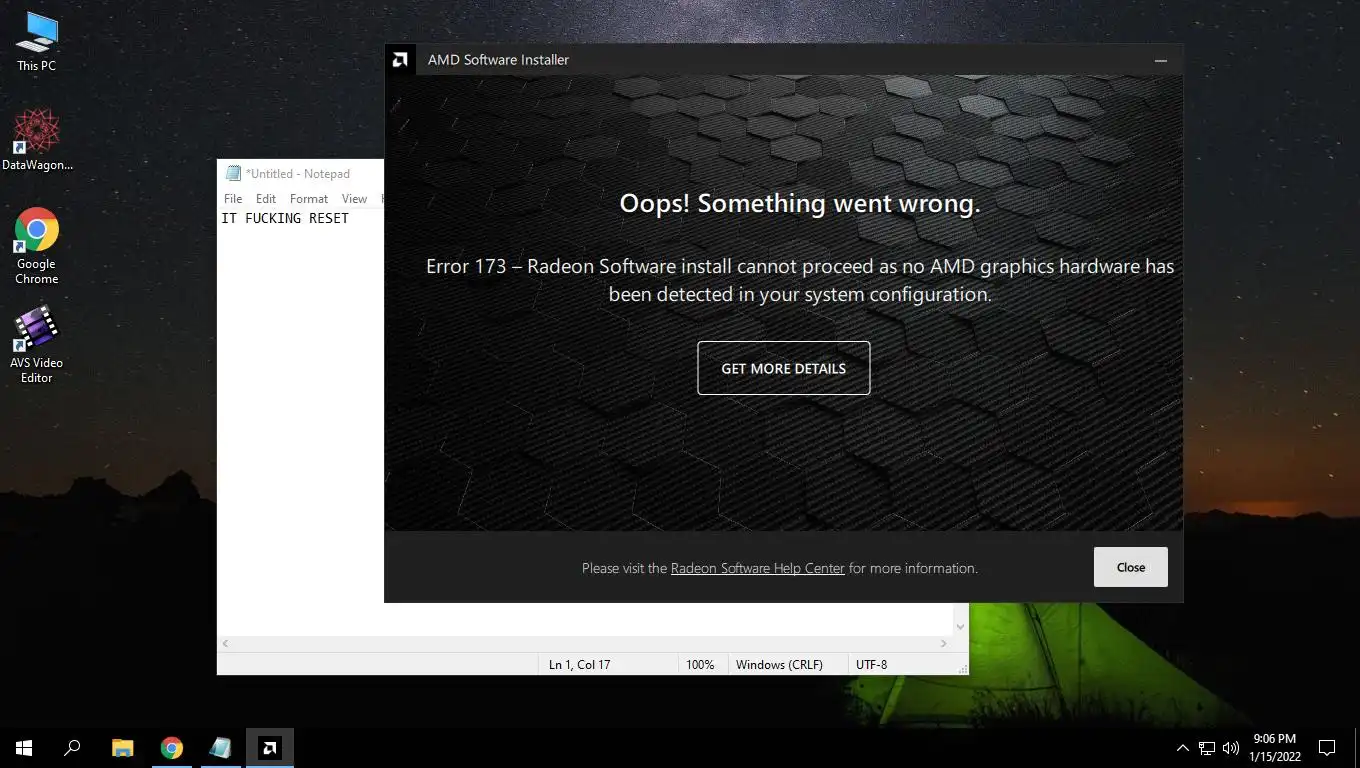Open the Windows Start menu
This screenshot has height=768, width=1360.
point(24,747)
